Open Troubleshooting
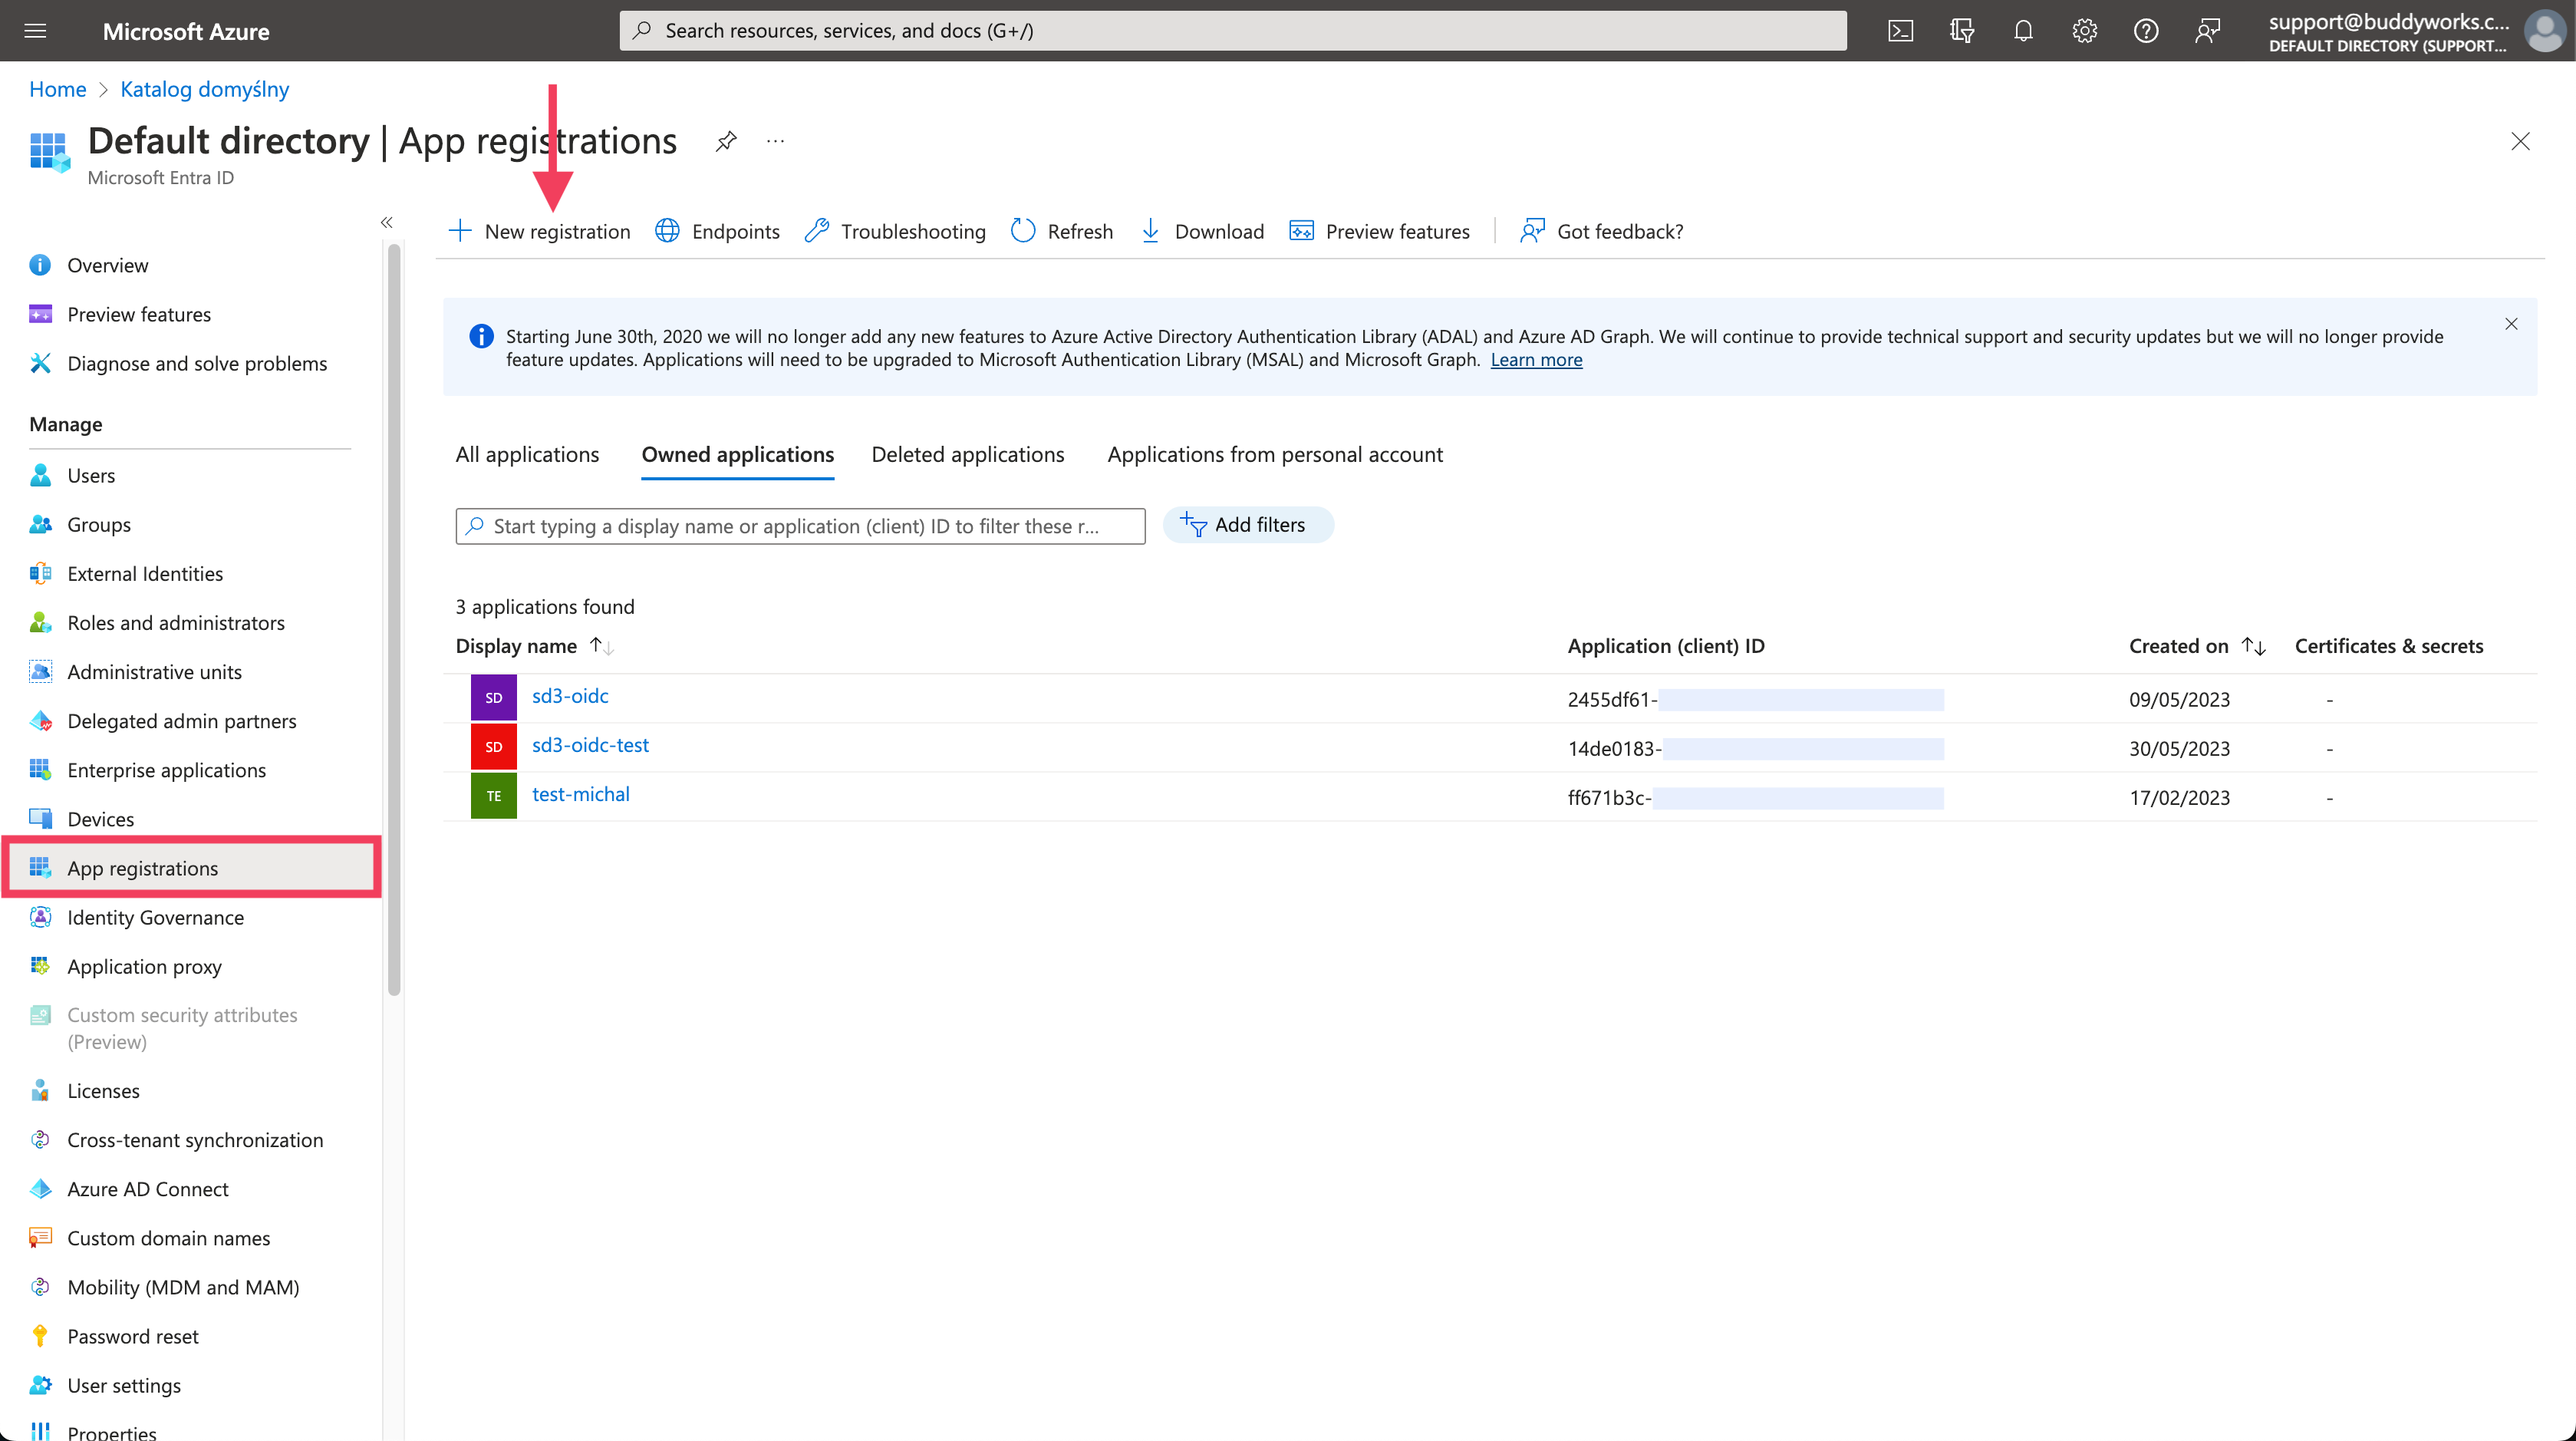The width and height of the screenshot is (2576, 1441). (895, 231)
